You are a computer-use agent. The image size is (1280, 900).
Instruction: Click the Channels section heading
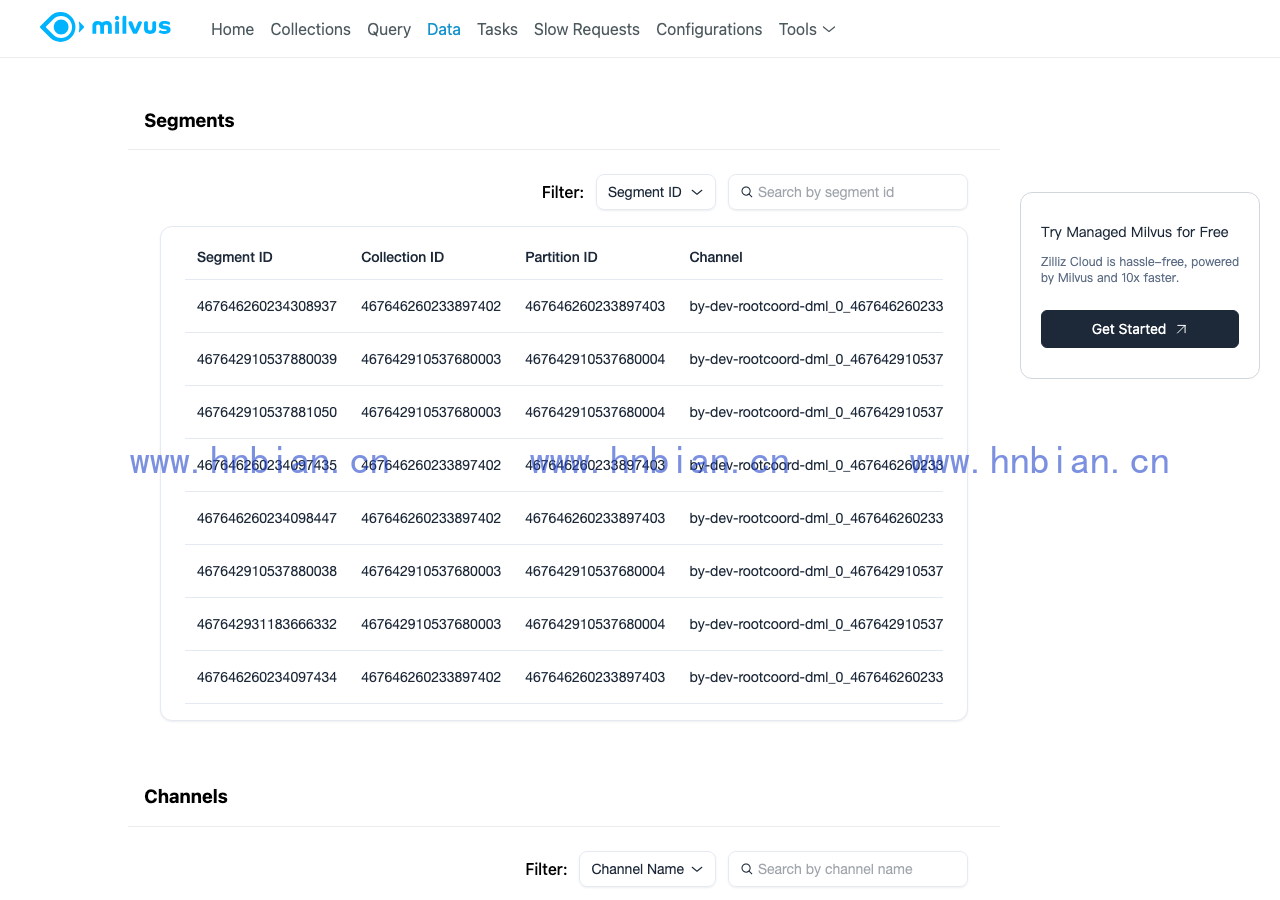tap(186, 796)
